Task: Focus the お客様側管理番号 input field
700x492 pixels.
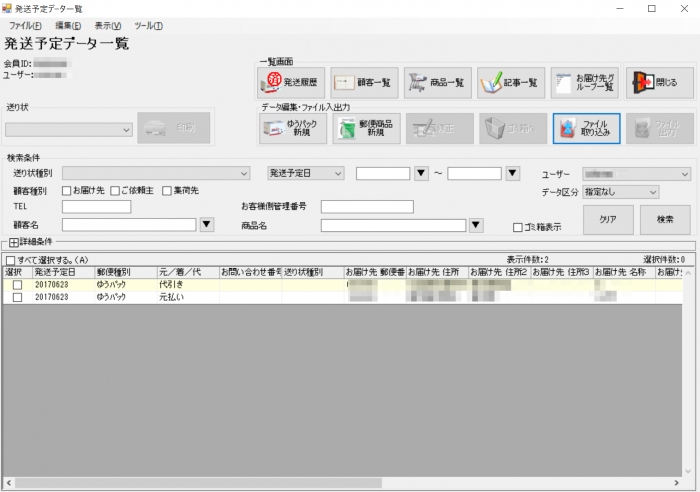Action: coord(367,207)
